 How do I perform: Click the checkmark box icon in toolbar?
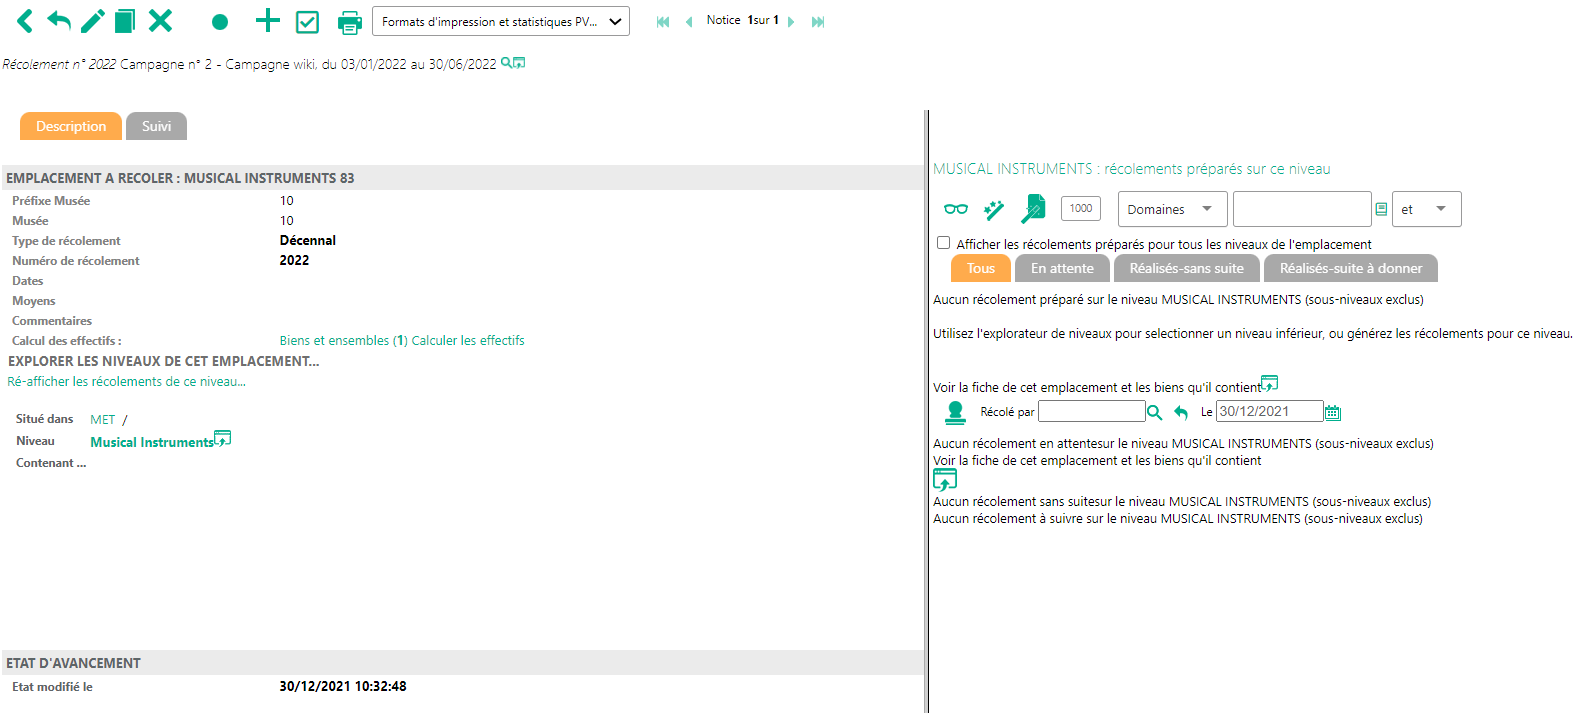307,22
